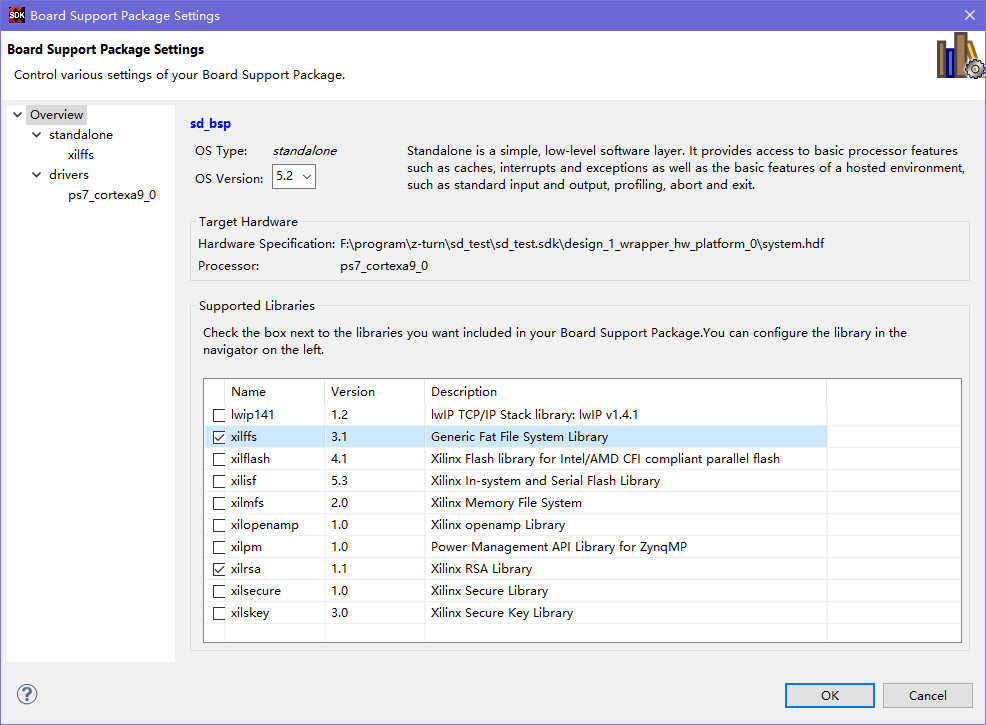This screenshot has height=725, width=986.
Task: Check the xilmfs library checkbox
Action: [x=219, y=503]
